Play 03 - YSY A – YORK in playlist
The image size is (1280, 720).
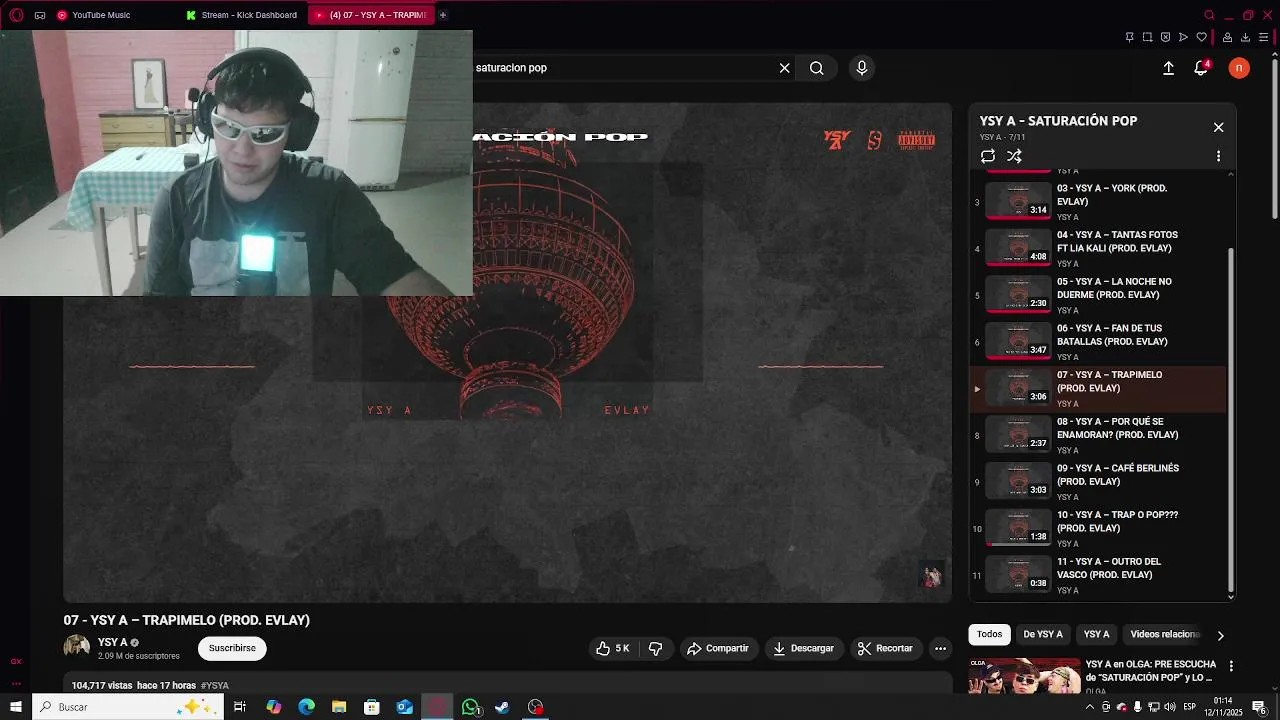tap(1100, 201)
